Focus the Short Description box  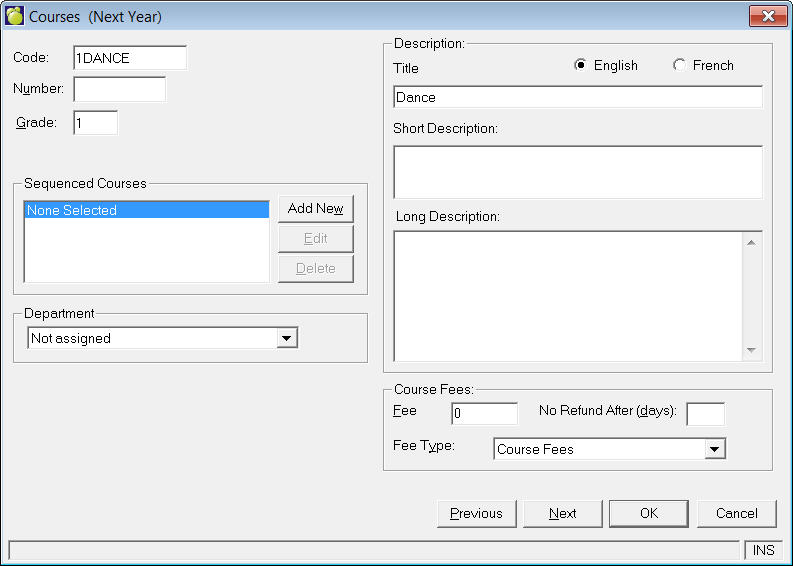pos(578,172)
